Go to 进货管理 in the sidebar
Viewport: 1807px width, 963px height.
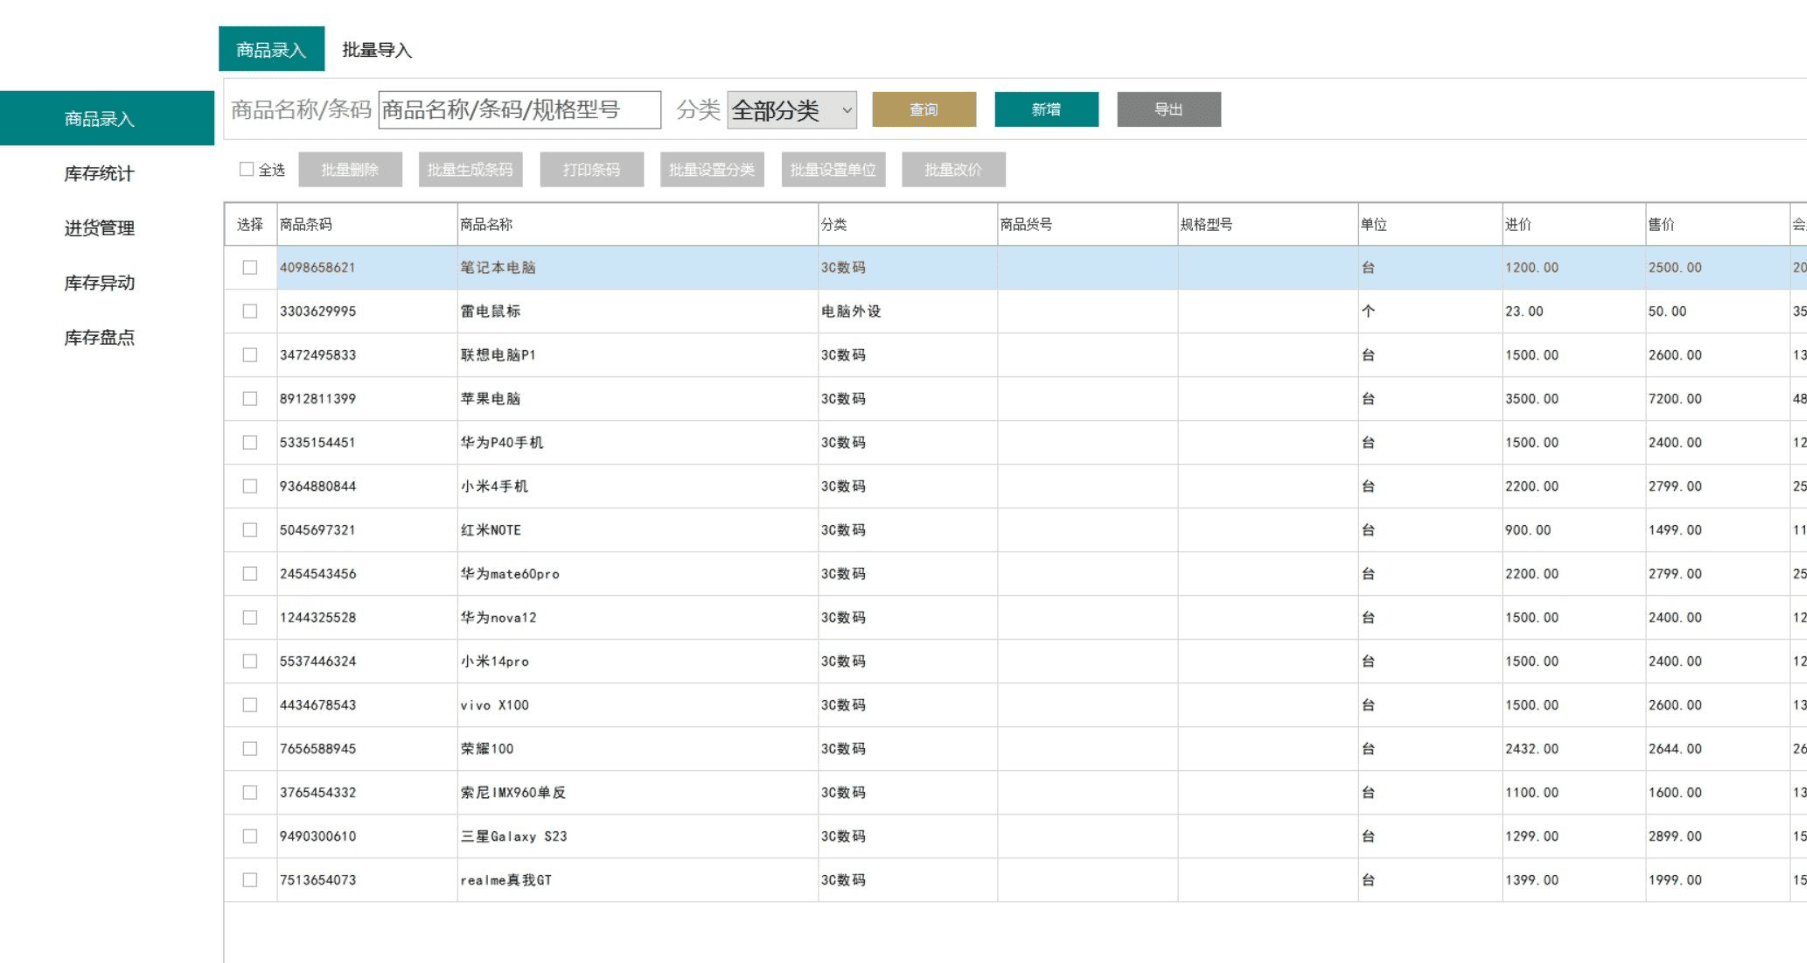coord(99,228)
